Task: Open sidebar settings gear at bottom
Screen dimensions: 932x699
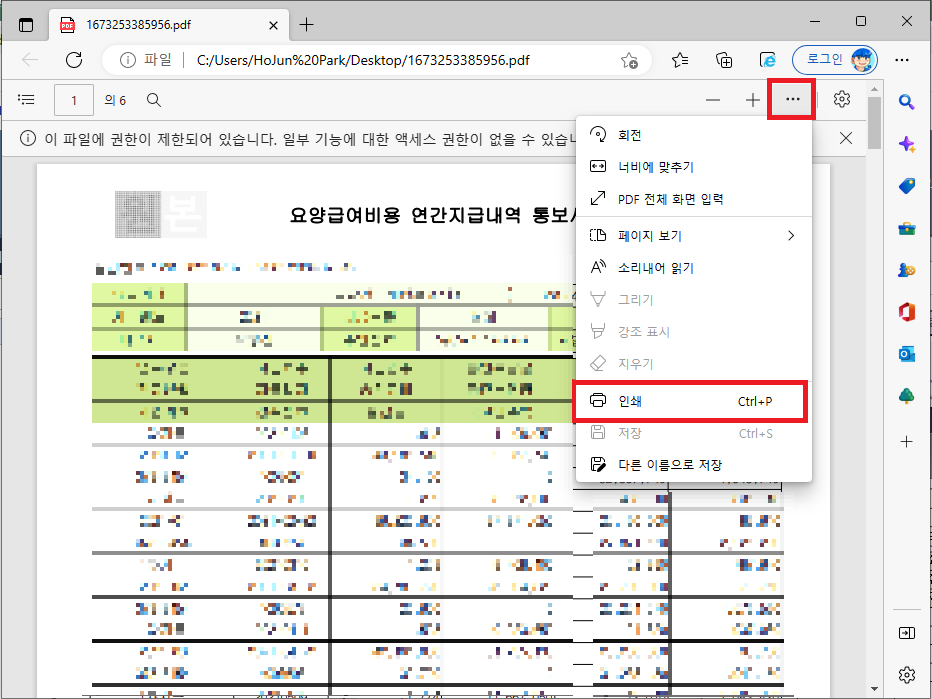Action: coord(906,675)
